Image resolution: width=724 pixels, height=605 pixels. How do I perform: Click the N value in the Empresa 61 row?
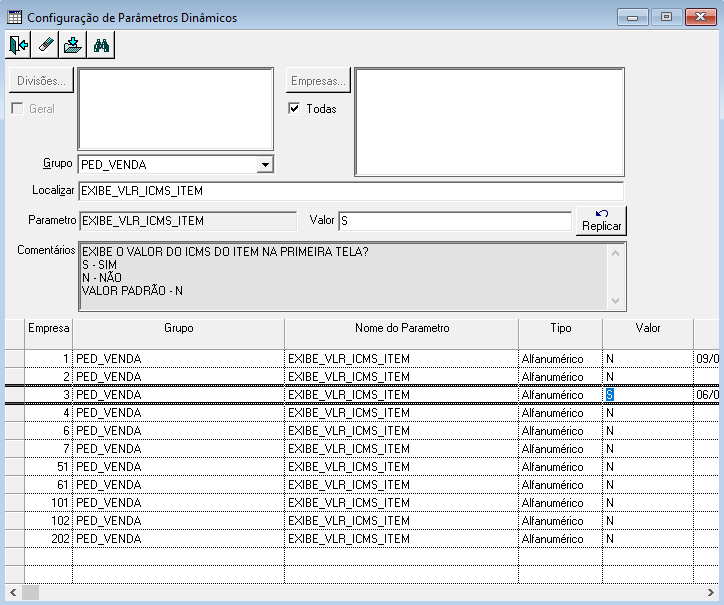click(x=610, y=485)
